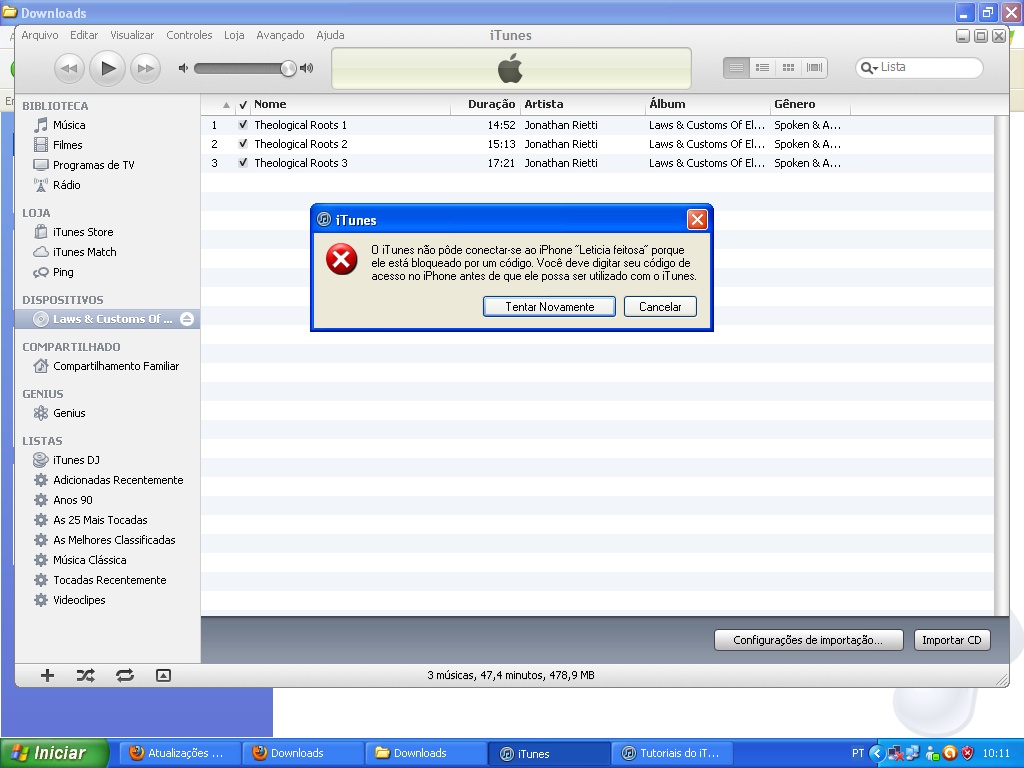Open the Avançado menu

click(x=280, y=35)
